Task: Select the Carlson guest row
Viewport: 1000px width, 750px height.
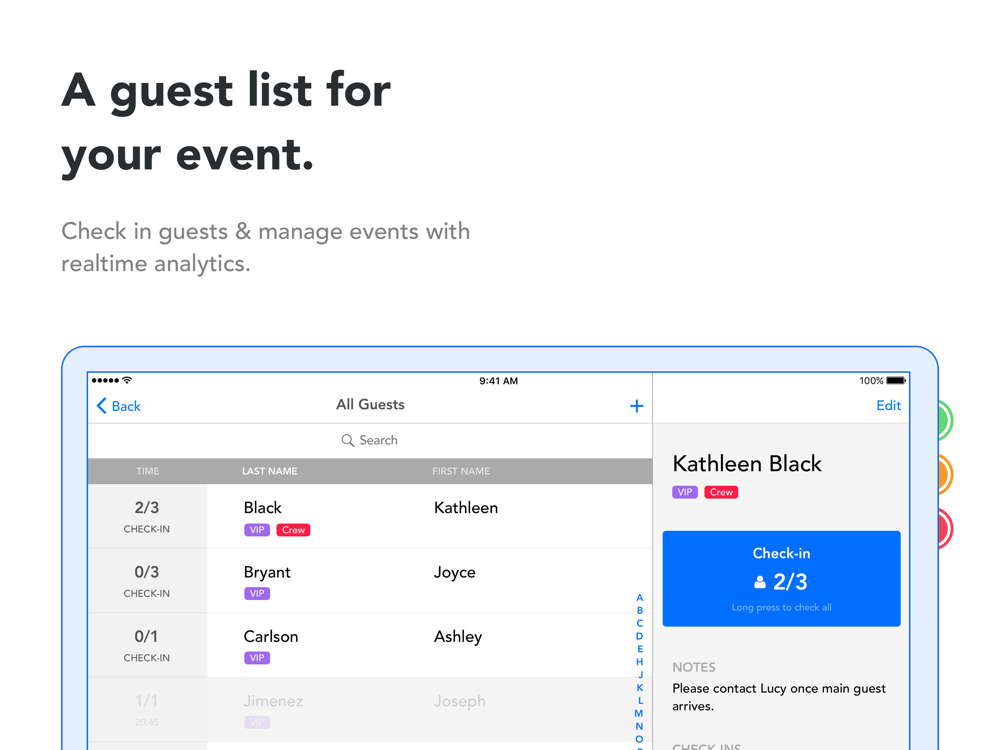Action: [370, 645]
